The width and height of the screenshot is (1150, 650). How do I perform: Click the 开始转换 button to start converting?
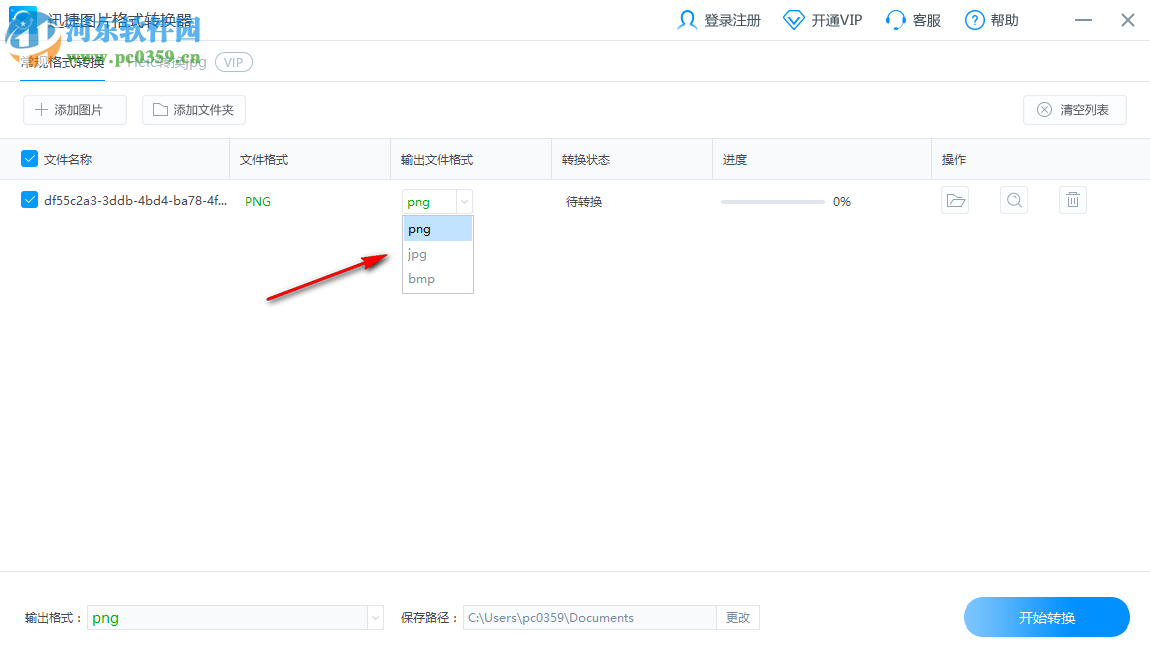[x=1046, y=617]
